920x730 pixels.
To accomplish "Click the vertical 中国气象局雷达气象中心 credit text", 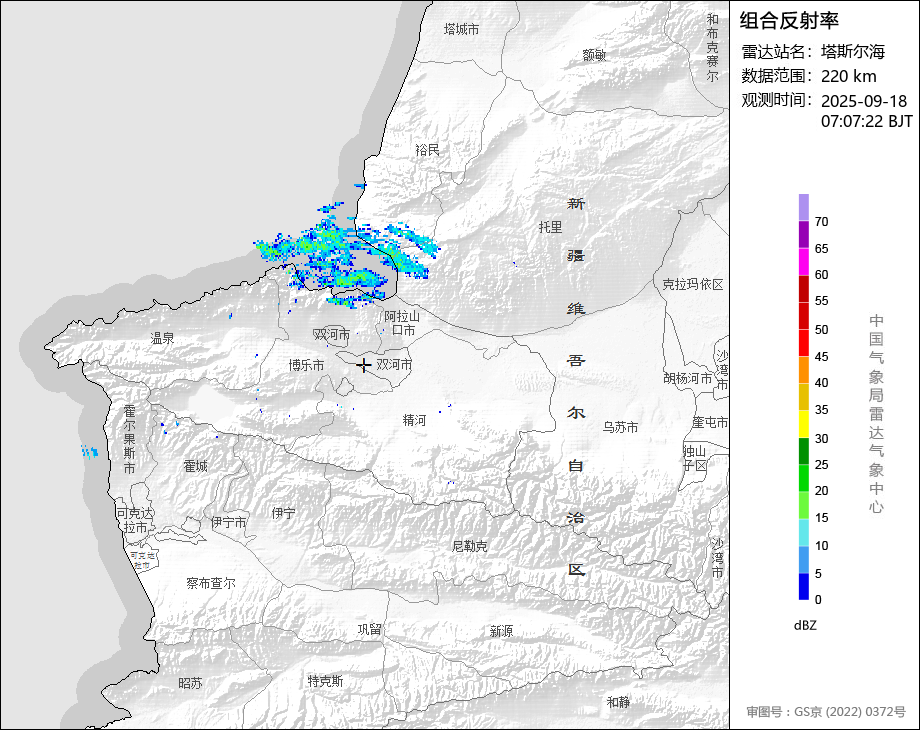I will pos(876,414).
